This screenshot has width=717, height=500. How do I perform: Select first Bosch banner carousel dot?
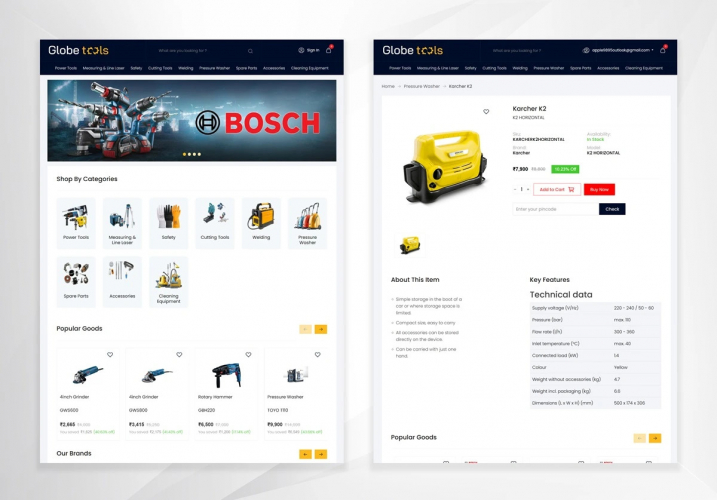(184, 154)
